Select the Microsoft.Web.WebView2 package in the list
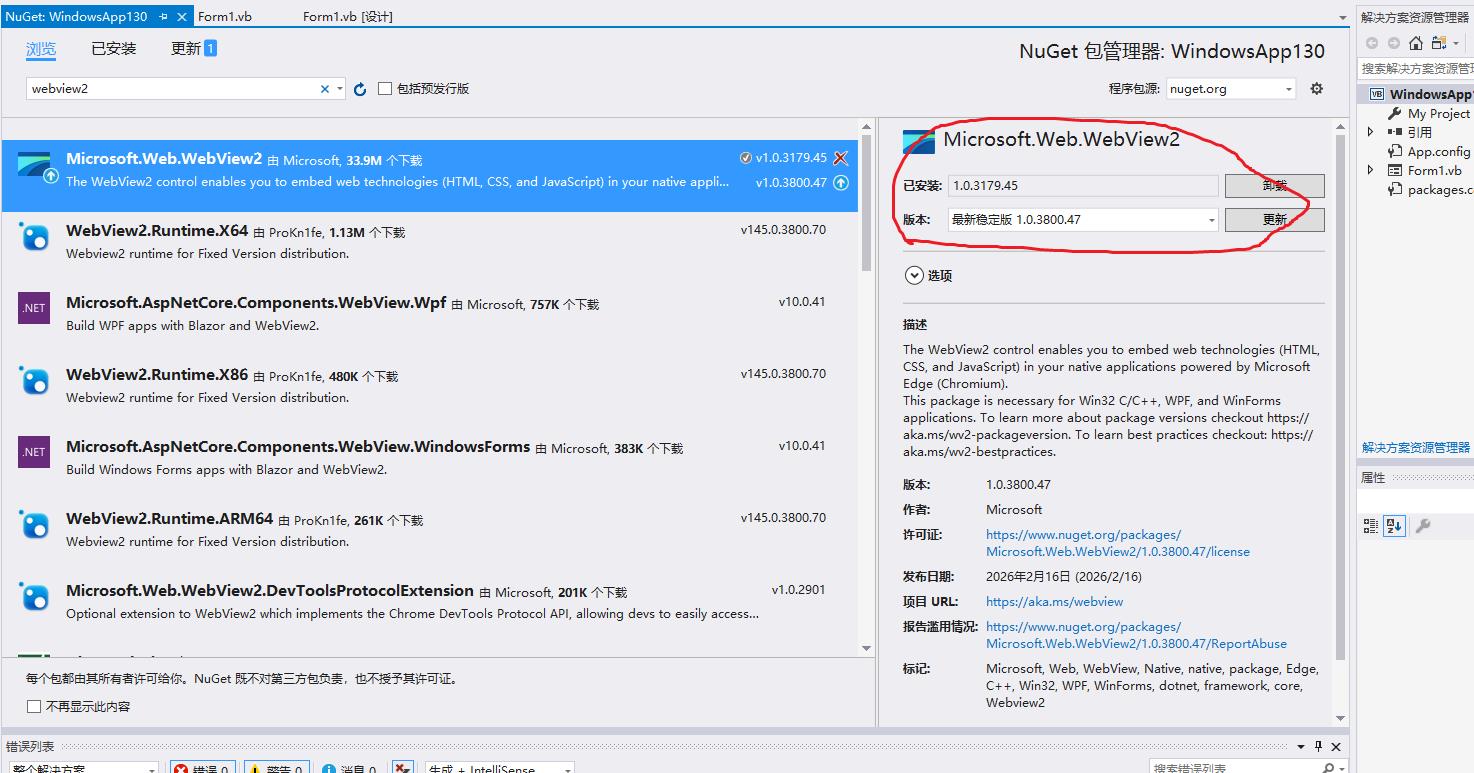The height and width of the screenshot is (773, 1474). coord(430,175)
